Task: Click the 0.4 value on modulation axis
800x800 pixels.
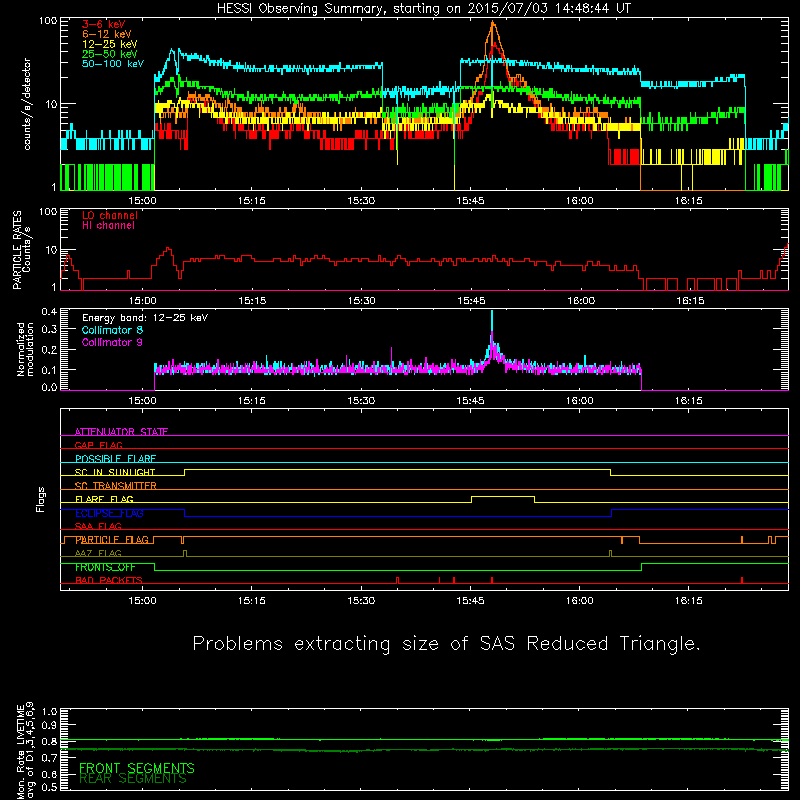Action: 49,312
